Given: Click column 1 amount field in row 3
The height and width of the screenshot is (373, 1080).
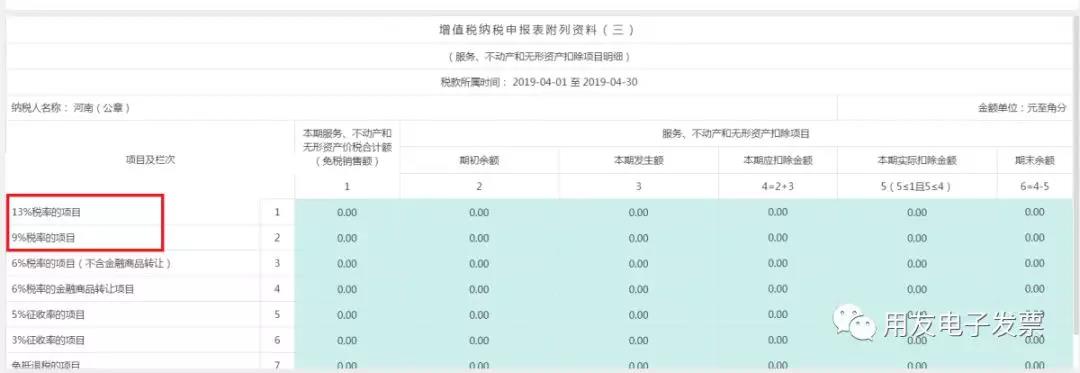Looking at the screenshot, I should pyautogui.click(x=347, y=264).
